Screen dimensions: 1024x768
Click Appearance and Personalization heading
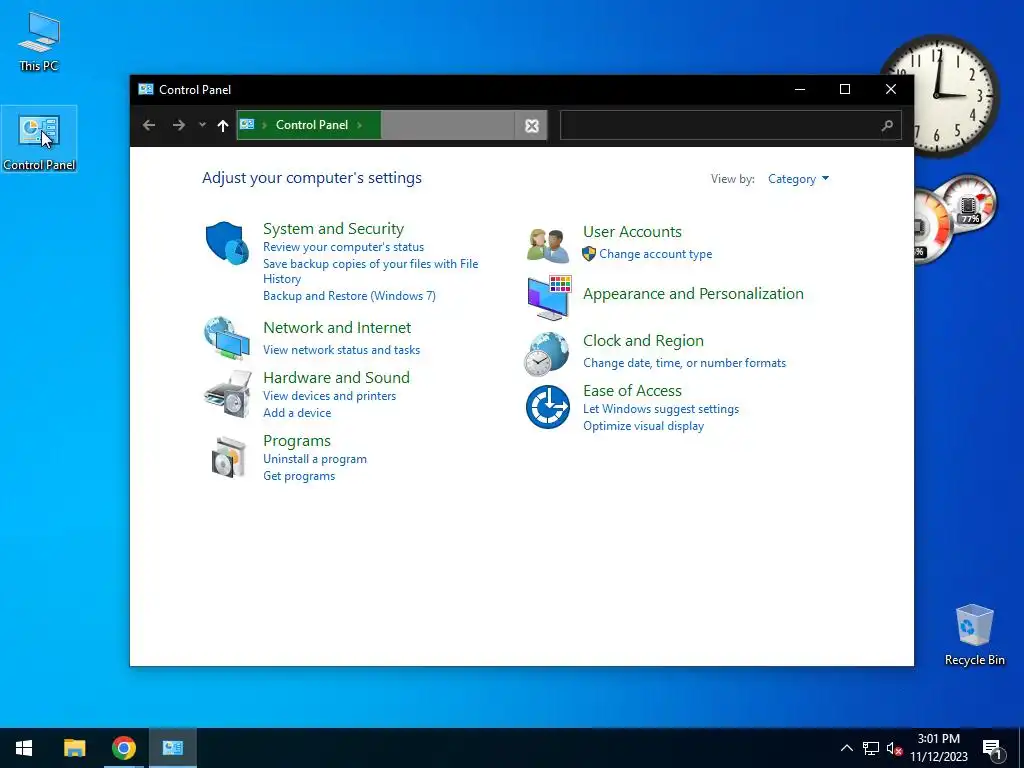tap(693, 294)
